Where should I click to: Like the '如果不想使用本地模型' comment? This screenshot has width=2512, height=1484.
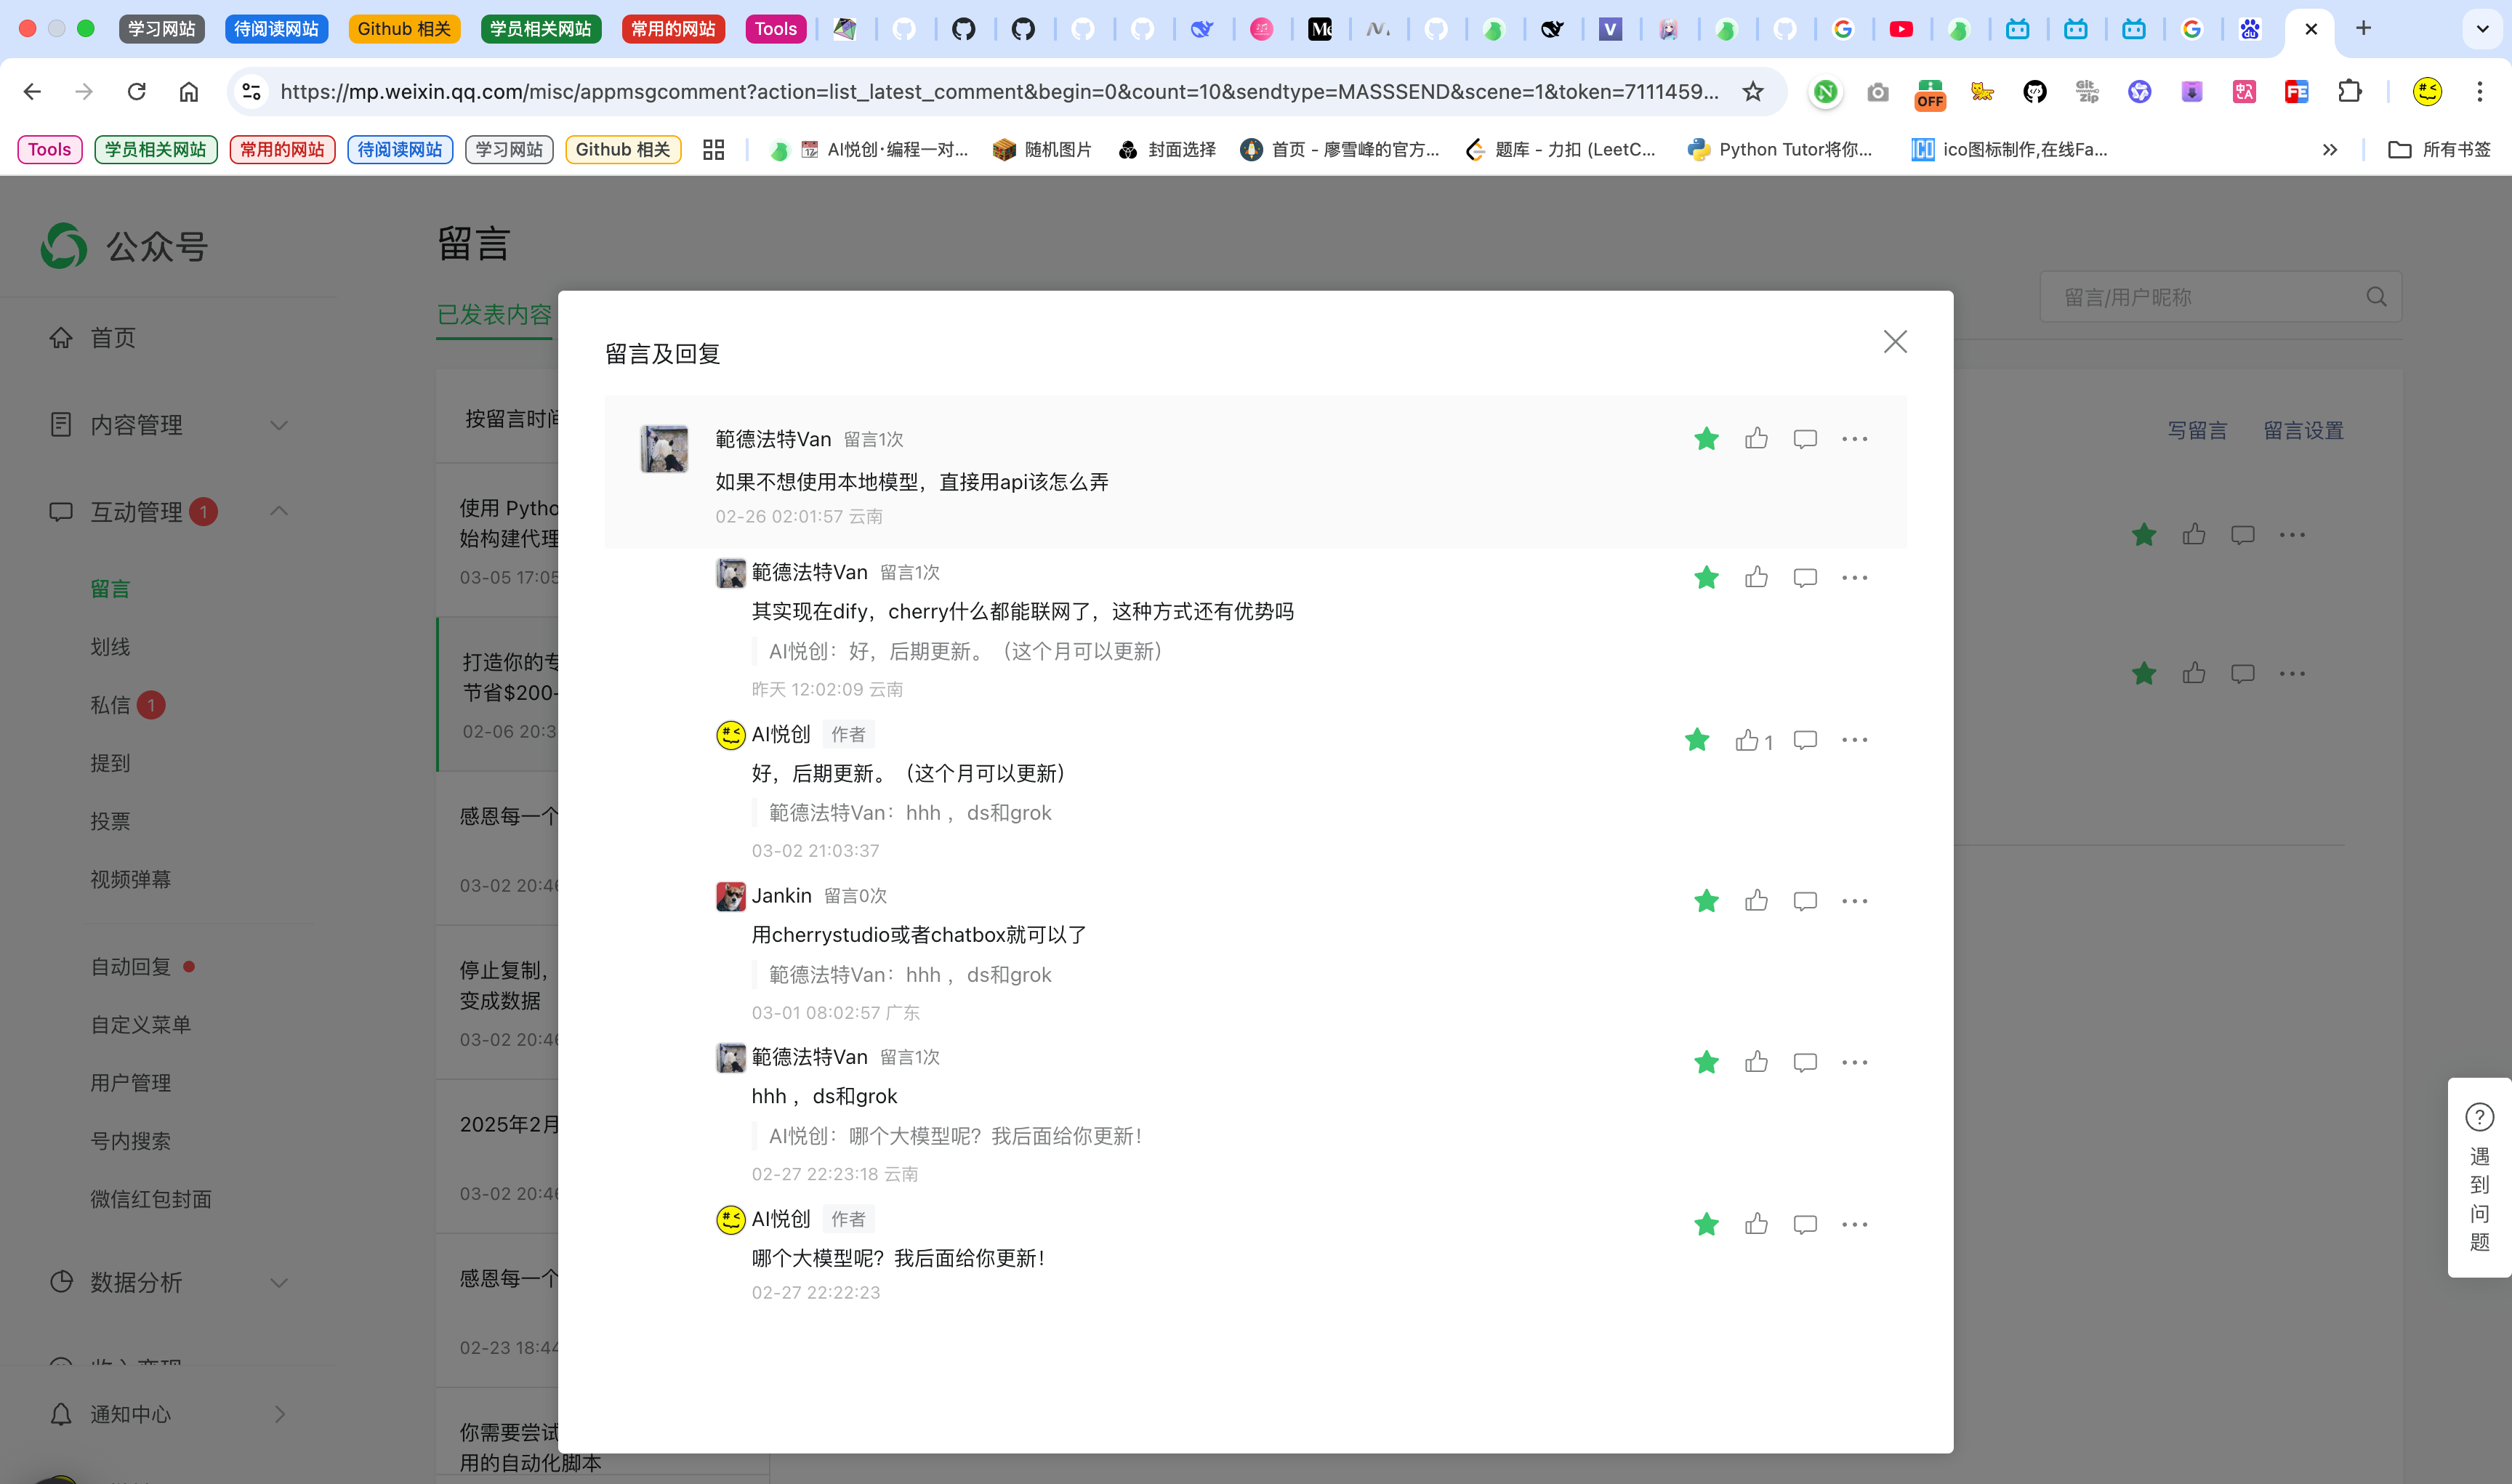pos(1756,439)
